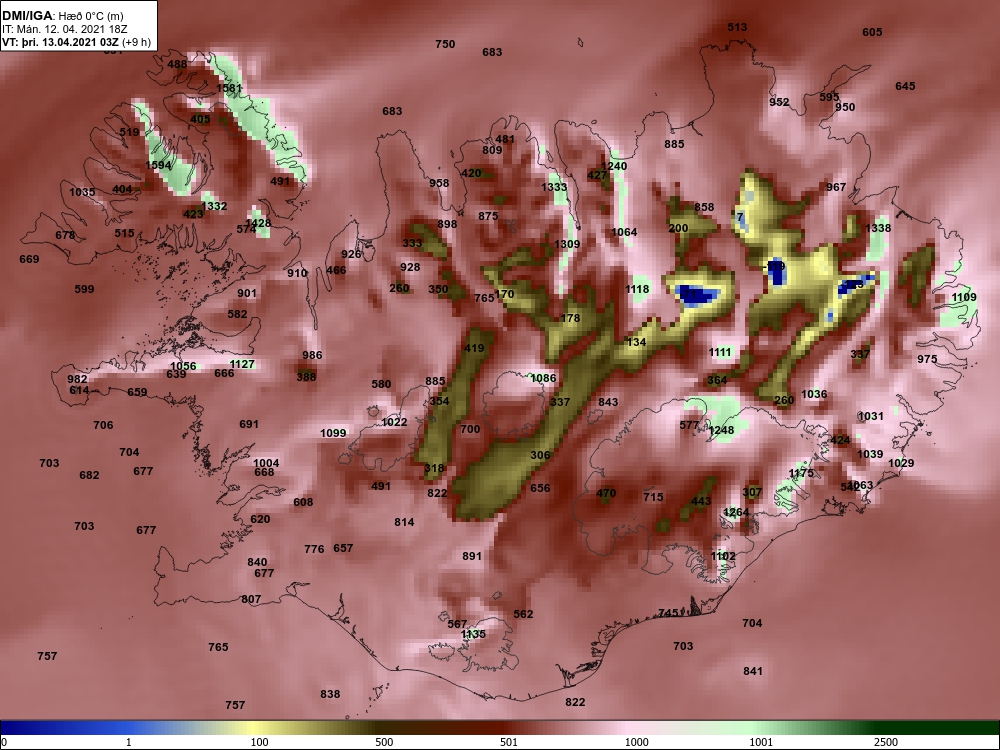Click the value "1035"
This screenshot has width=1000, height=750.
click(82, 192)
